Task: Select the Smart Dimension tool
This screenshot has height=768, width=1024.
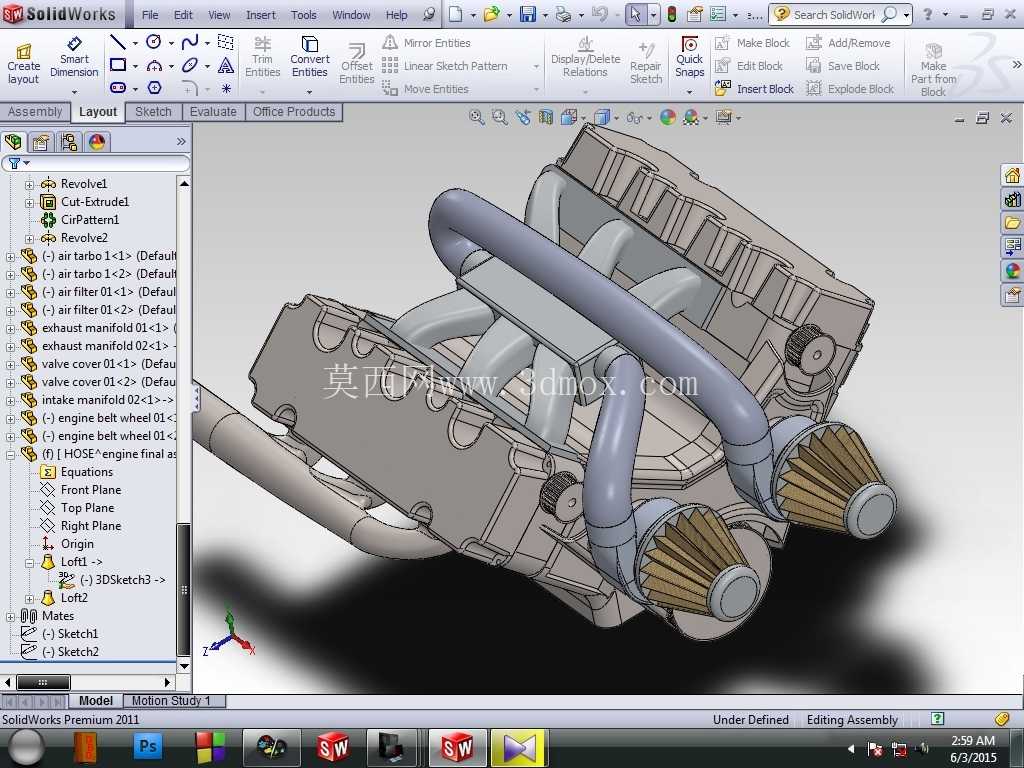Action: [x=74, y=57]
